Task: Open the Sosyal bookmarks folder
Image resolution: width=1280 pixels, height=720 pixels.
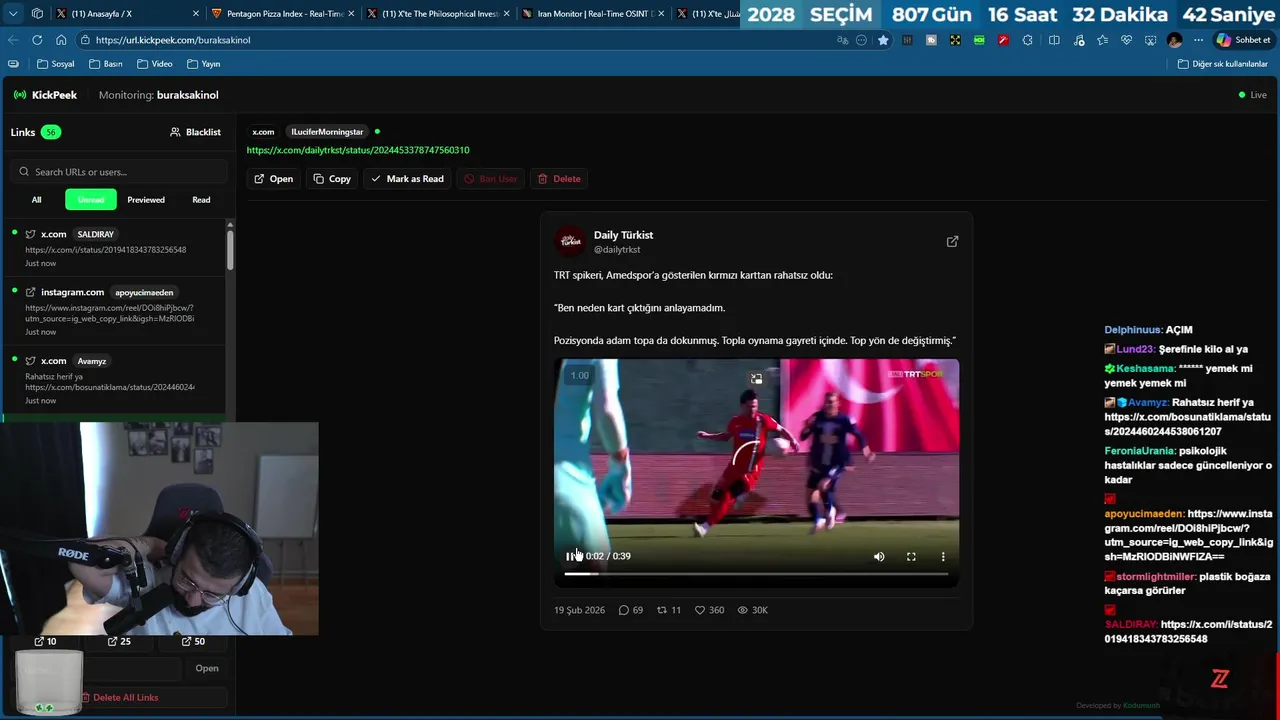Action: tap(55, 64)
